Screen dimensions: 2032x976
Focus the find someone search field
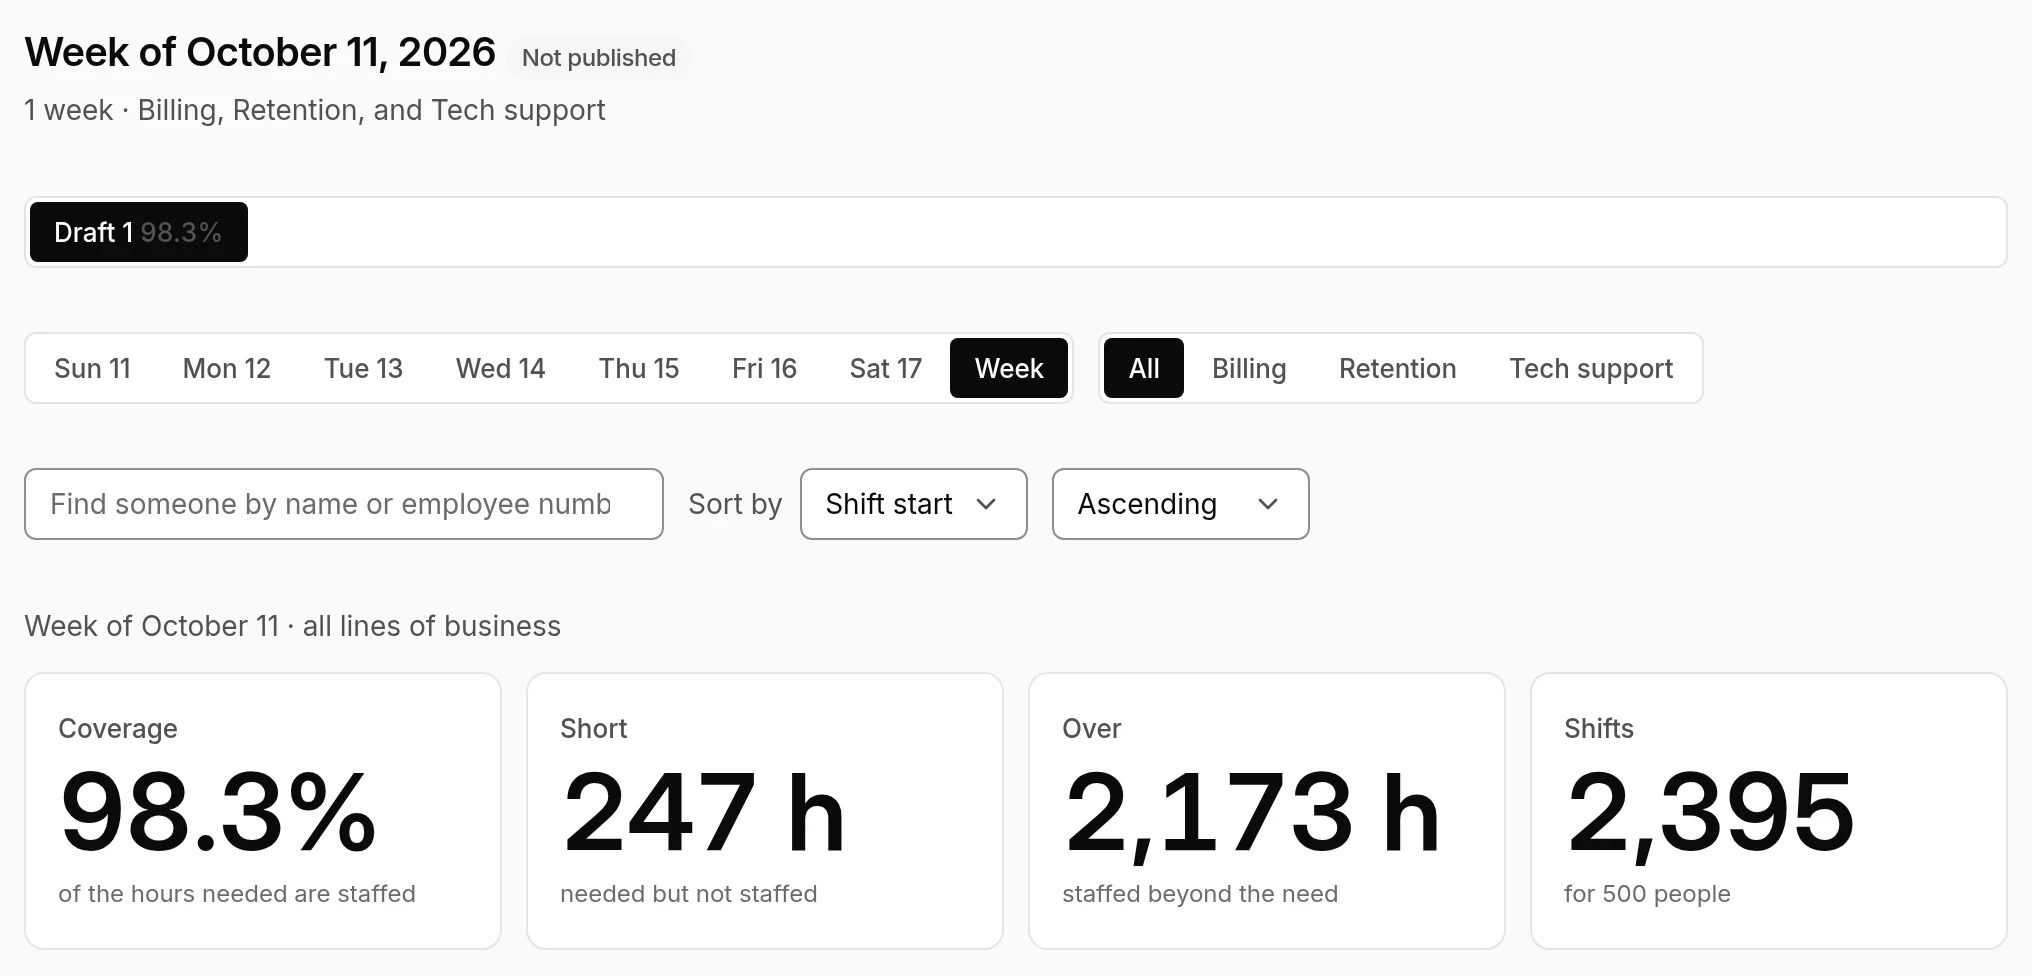344,504
